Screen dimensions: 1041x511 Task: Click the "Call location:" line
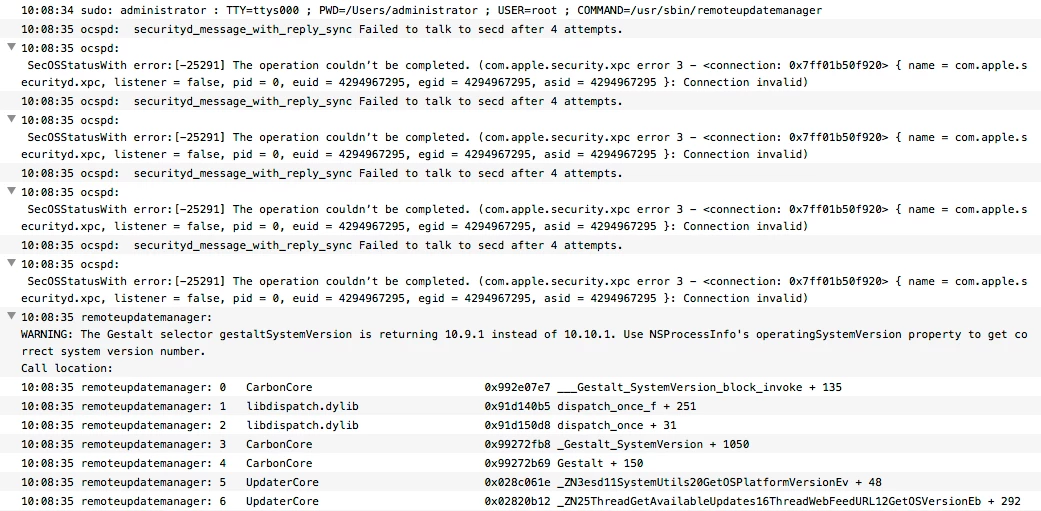click(x=67, y=368)
